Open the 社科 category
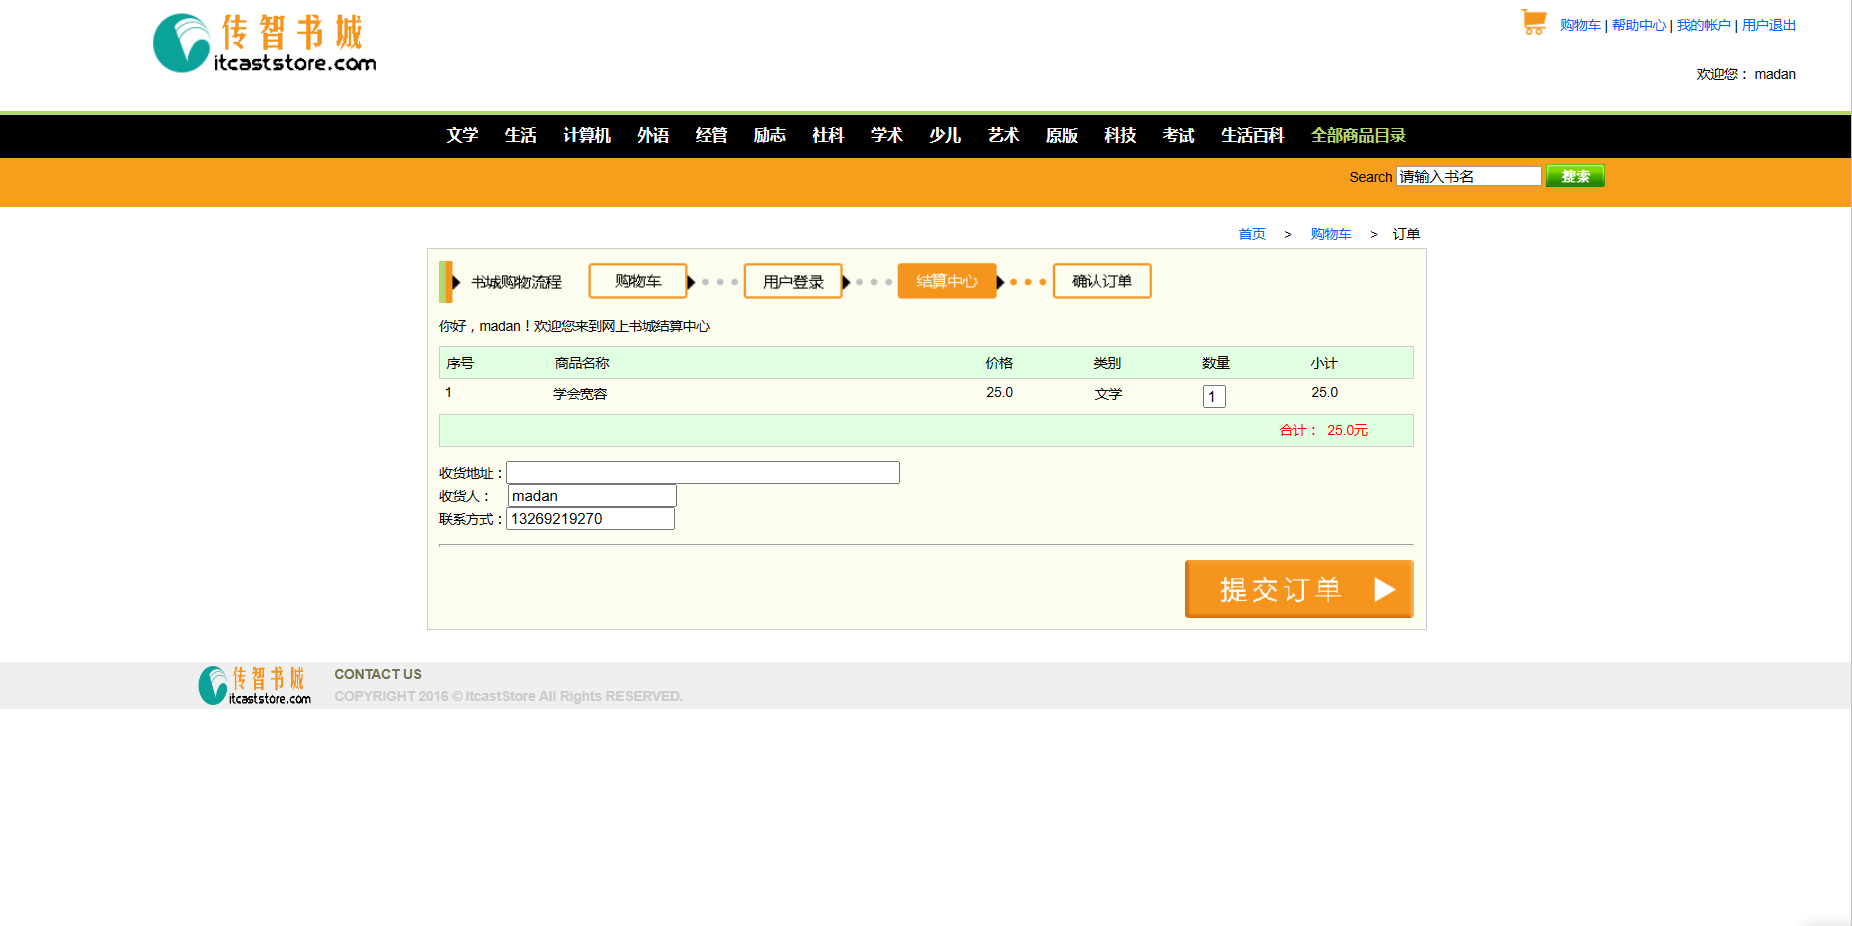1852x926 pixels. (828, 135)
